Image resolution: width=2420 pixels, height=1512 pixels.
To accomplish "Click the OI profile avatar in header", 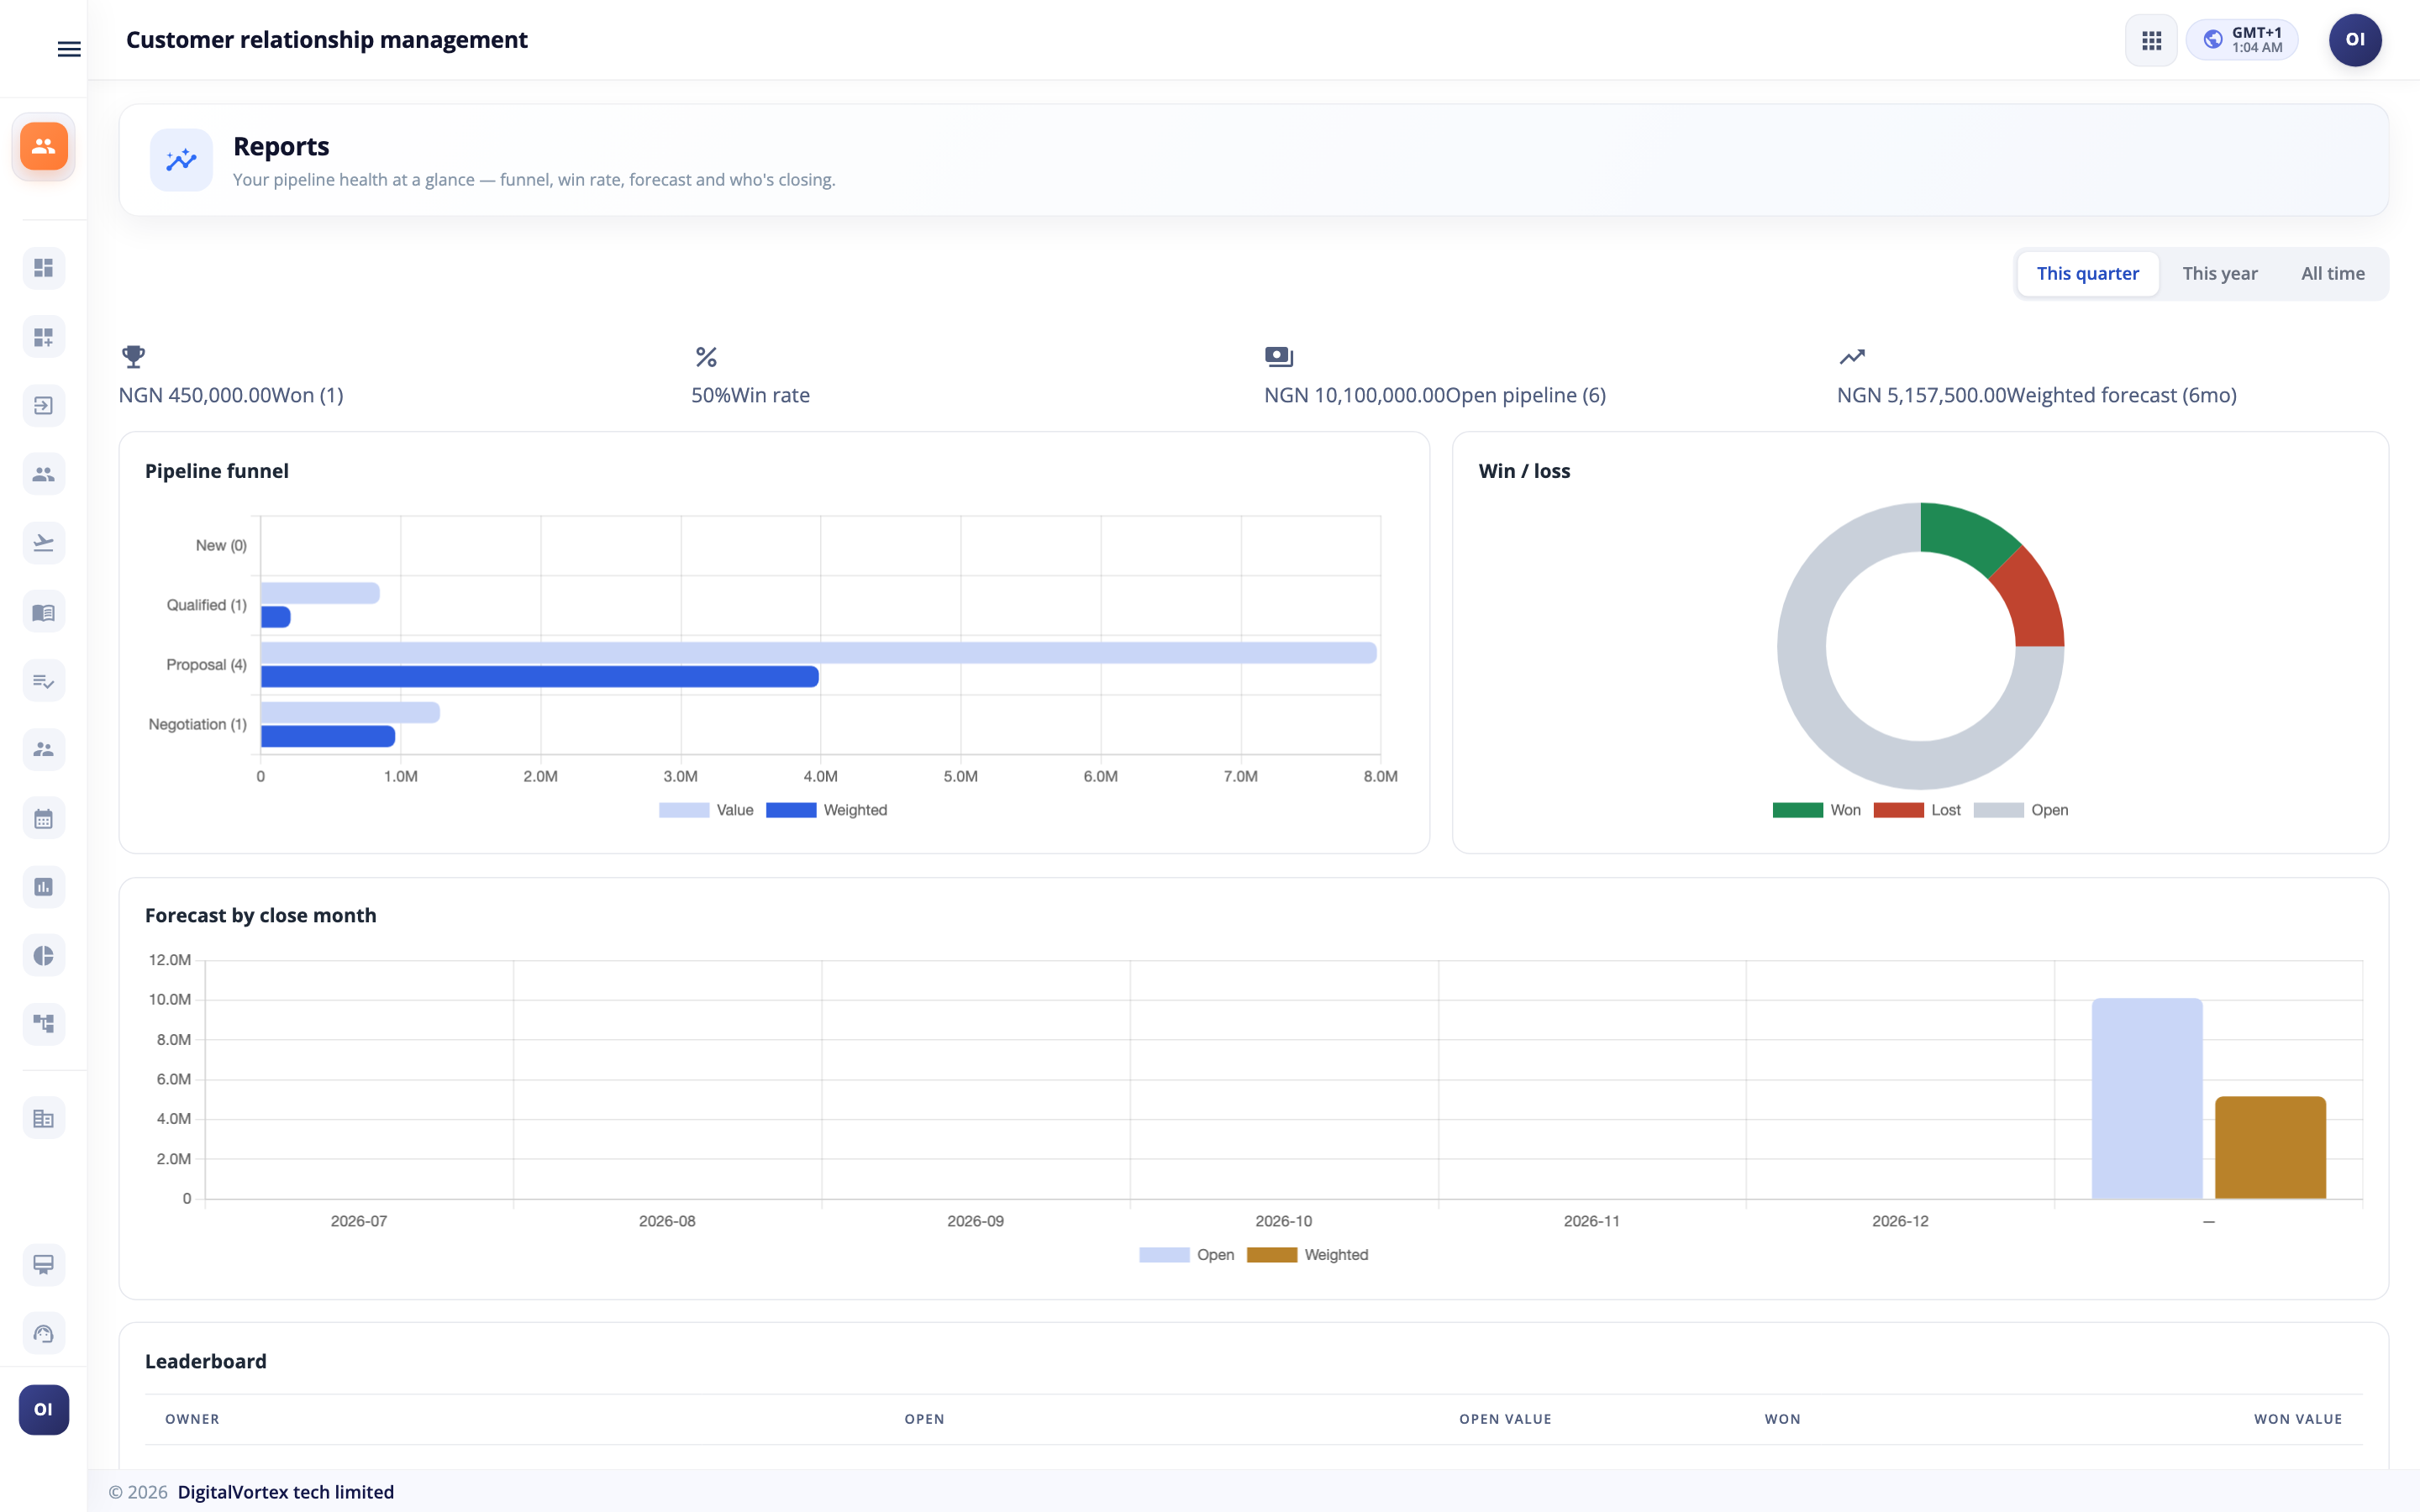I will [x=2355, y=40].
